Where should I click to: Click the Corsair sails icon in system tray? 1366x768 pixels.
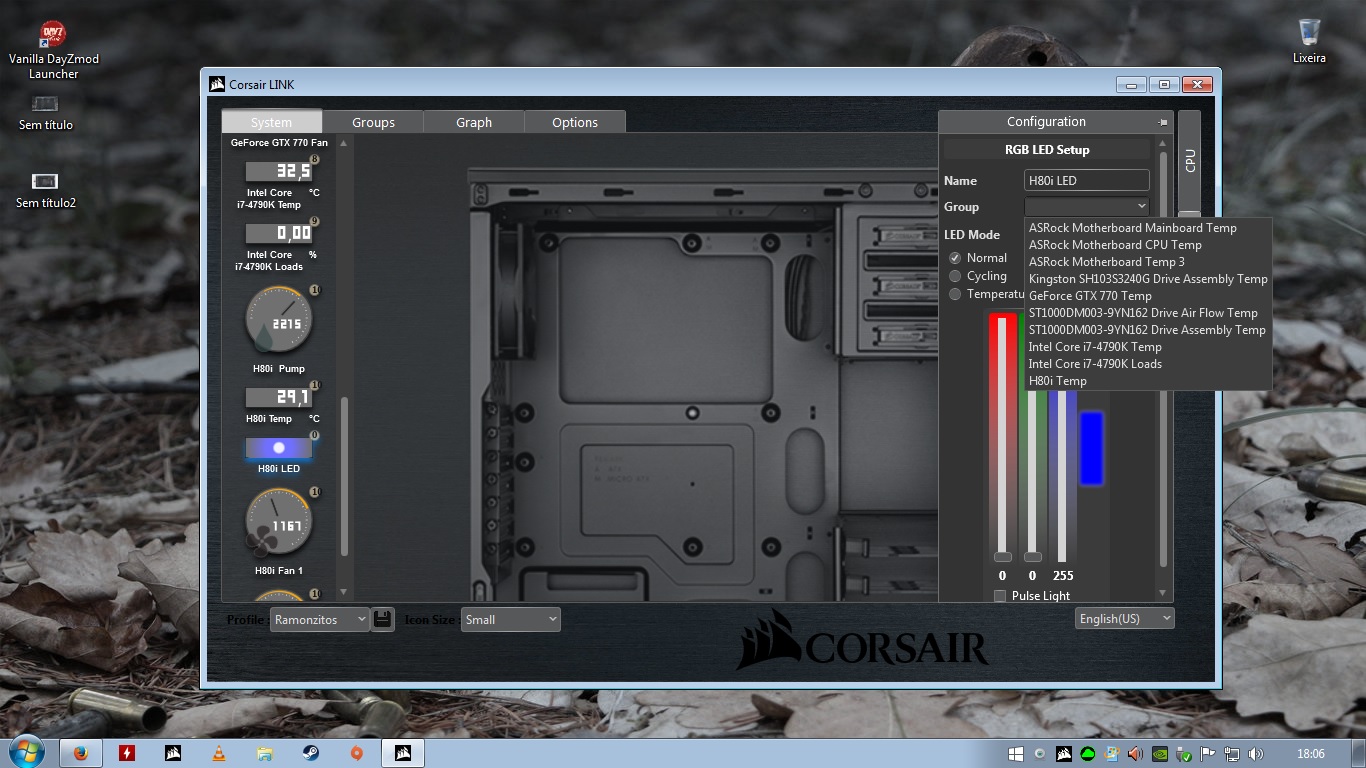click(x=1064, y=754)
